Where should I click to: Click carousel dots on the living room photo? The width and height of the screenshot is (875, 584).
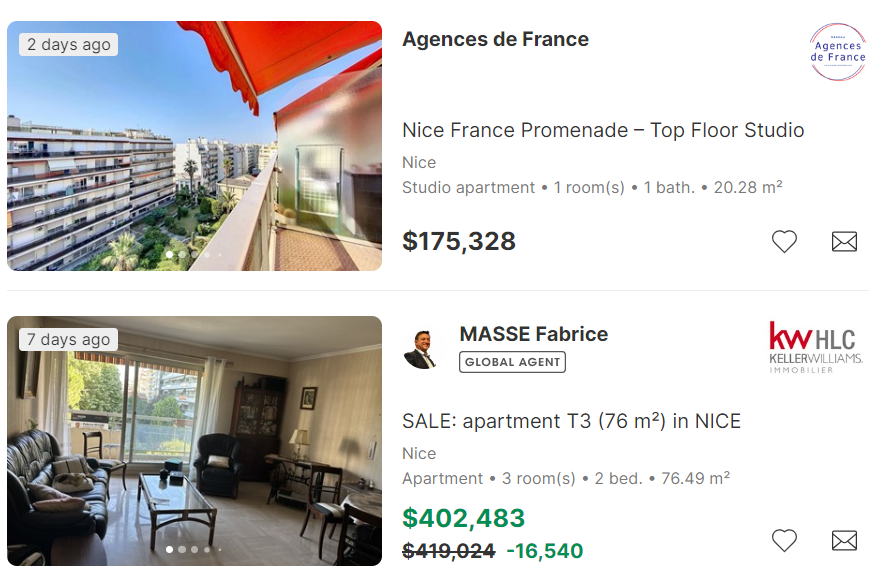(194, 549)
